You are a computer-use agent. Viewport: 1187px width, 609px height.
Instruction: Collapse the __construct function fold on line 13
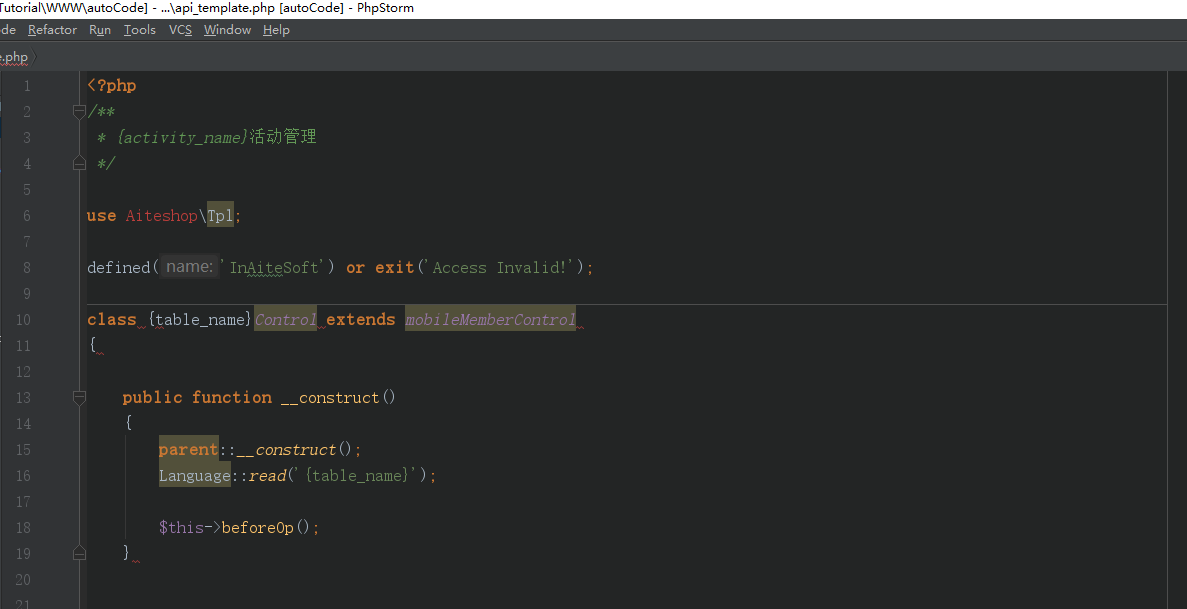[79, 397]
